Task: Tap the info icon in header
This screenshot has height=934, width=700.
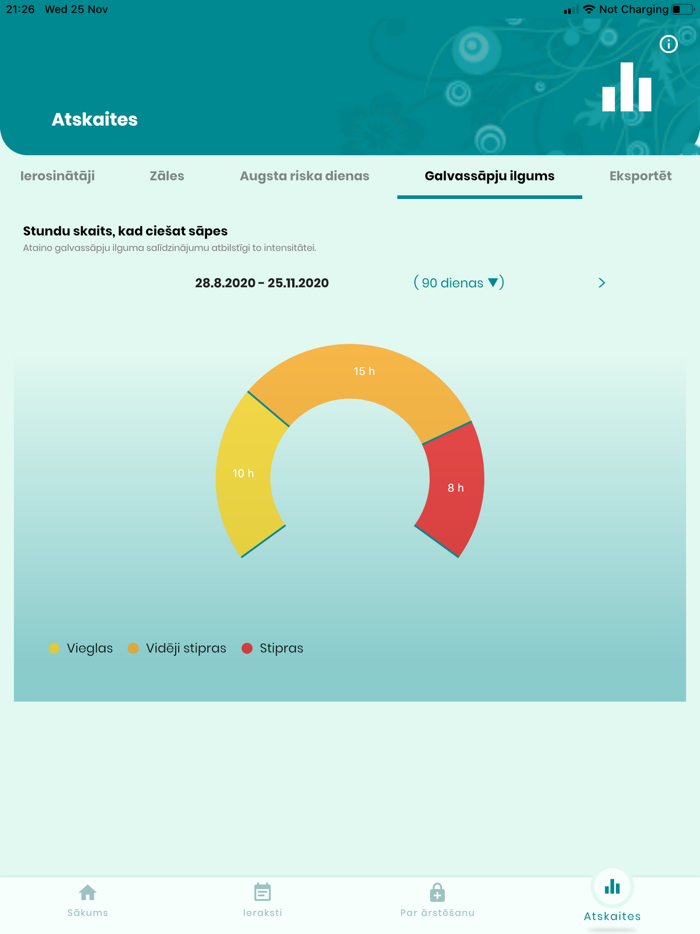Action: [668, 44]
